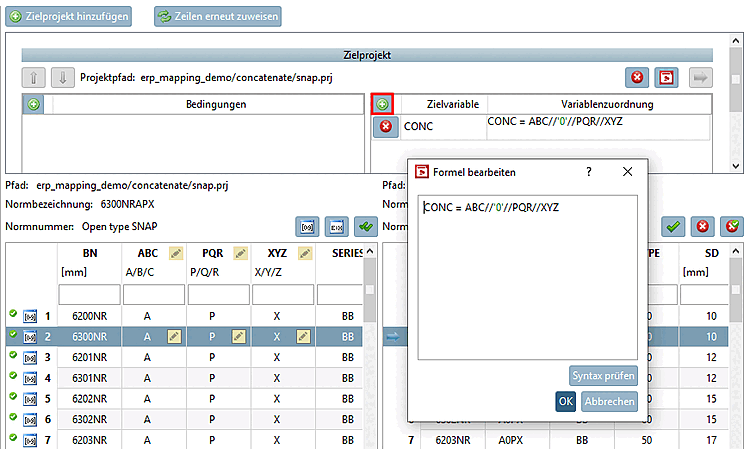Click Zeilen erneut zuweisen button
The height and width of the screenshot is (449, 750).
click(x=218, y=16)
